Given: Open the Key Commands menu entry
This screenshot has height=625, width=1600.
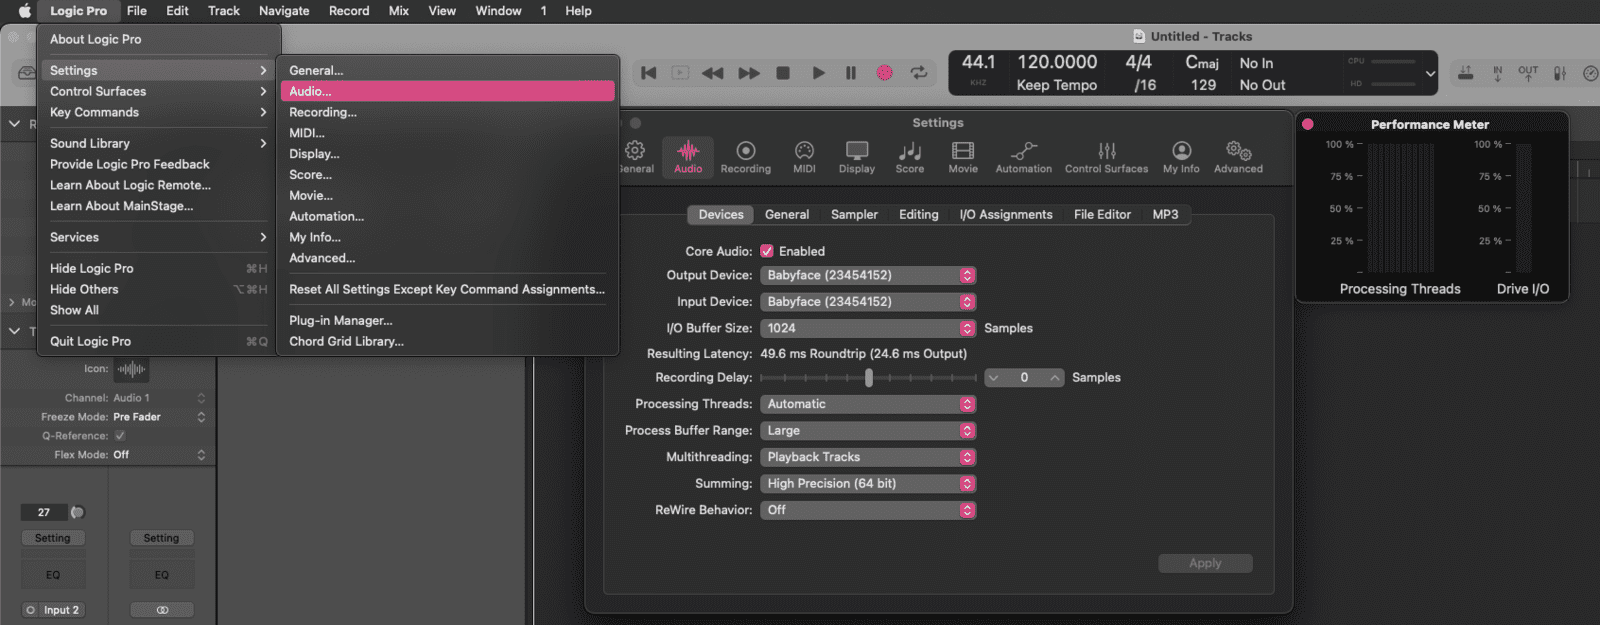Looking at the screenshot, I should pyautogui.click(x=158, y=112).
